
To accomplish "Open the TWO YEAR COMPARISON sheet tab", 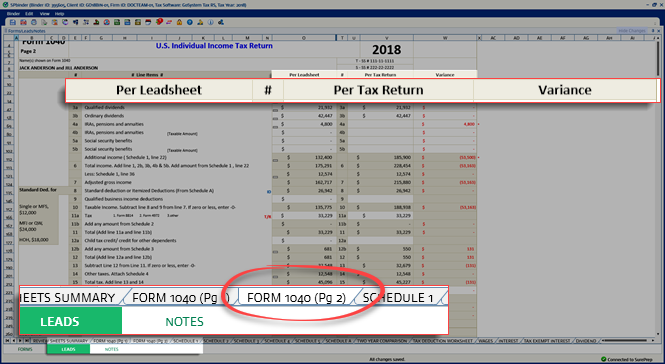I will [x=382, y=341].
